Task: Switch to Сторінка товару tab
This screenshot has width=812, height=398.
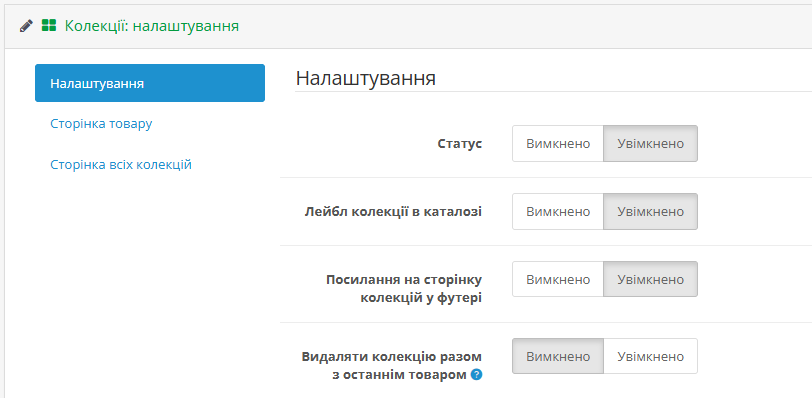Action: [x=101, y=124]
